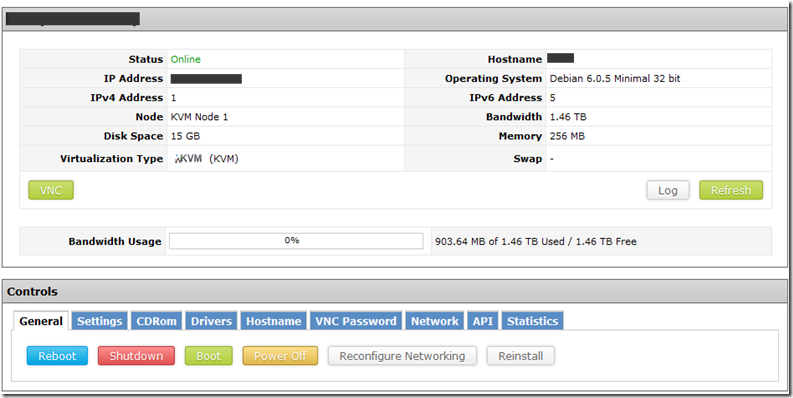Open the Drivers tab
Screen dimensions: 793x398
coord(211,321)
